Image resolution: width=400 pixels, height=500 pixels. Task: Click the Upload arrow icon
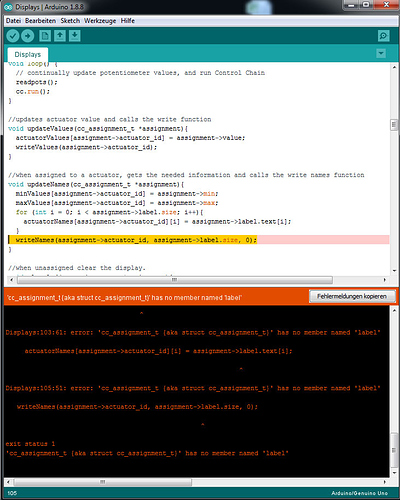[x=28, y=36]
